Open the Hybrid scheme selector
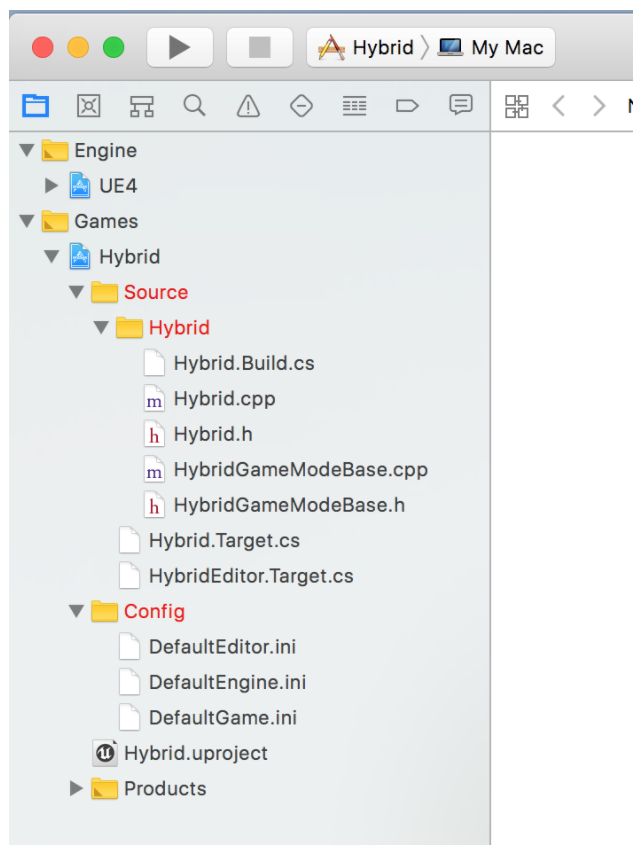This screenshot has width=641, height=854. 367,47
